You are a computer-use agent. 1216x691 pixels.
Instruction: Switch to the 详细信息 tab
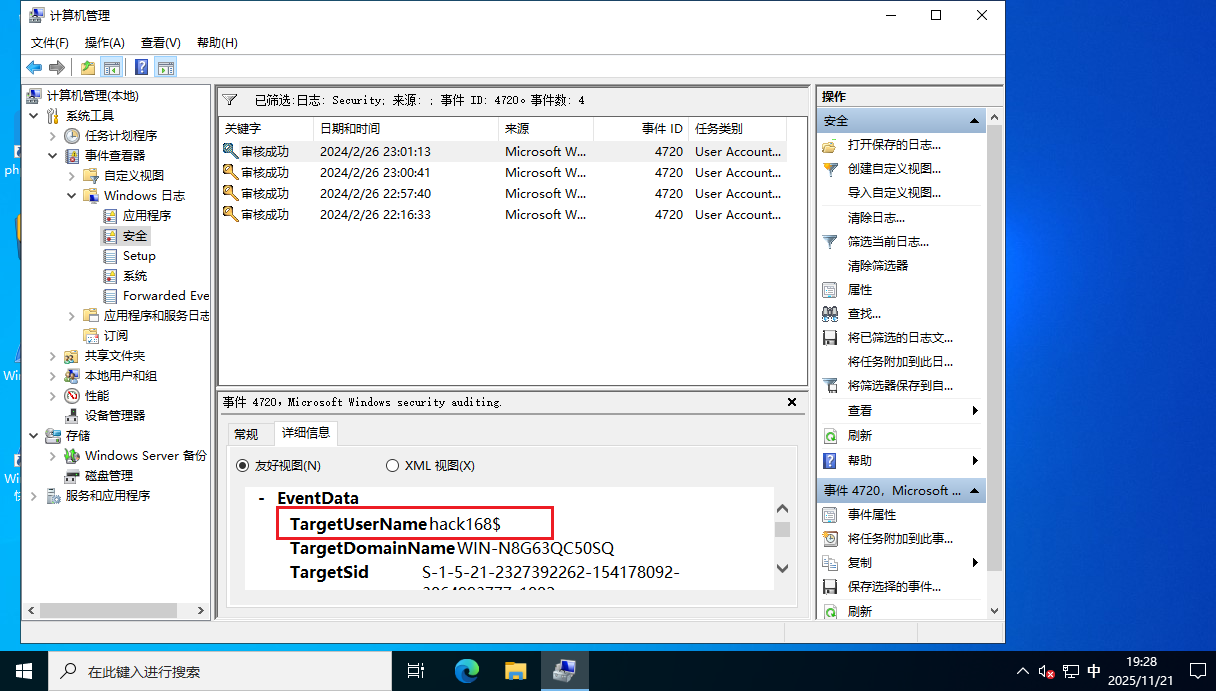pyautogui.click(x=306, y=433)
